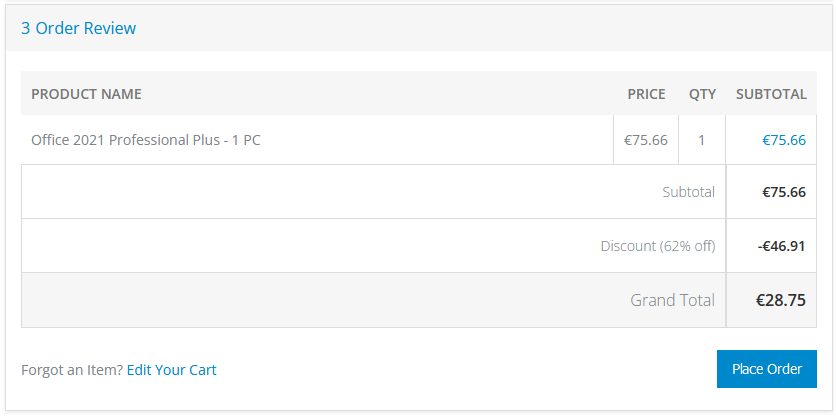Click the blue €75.66 product subtotal
The height and width of the screenshot is (416, 836).
coord(784,140)
